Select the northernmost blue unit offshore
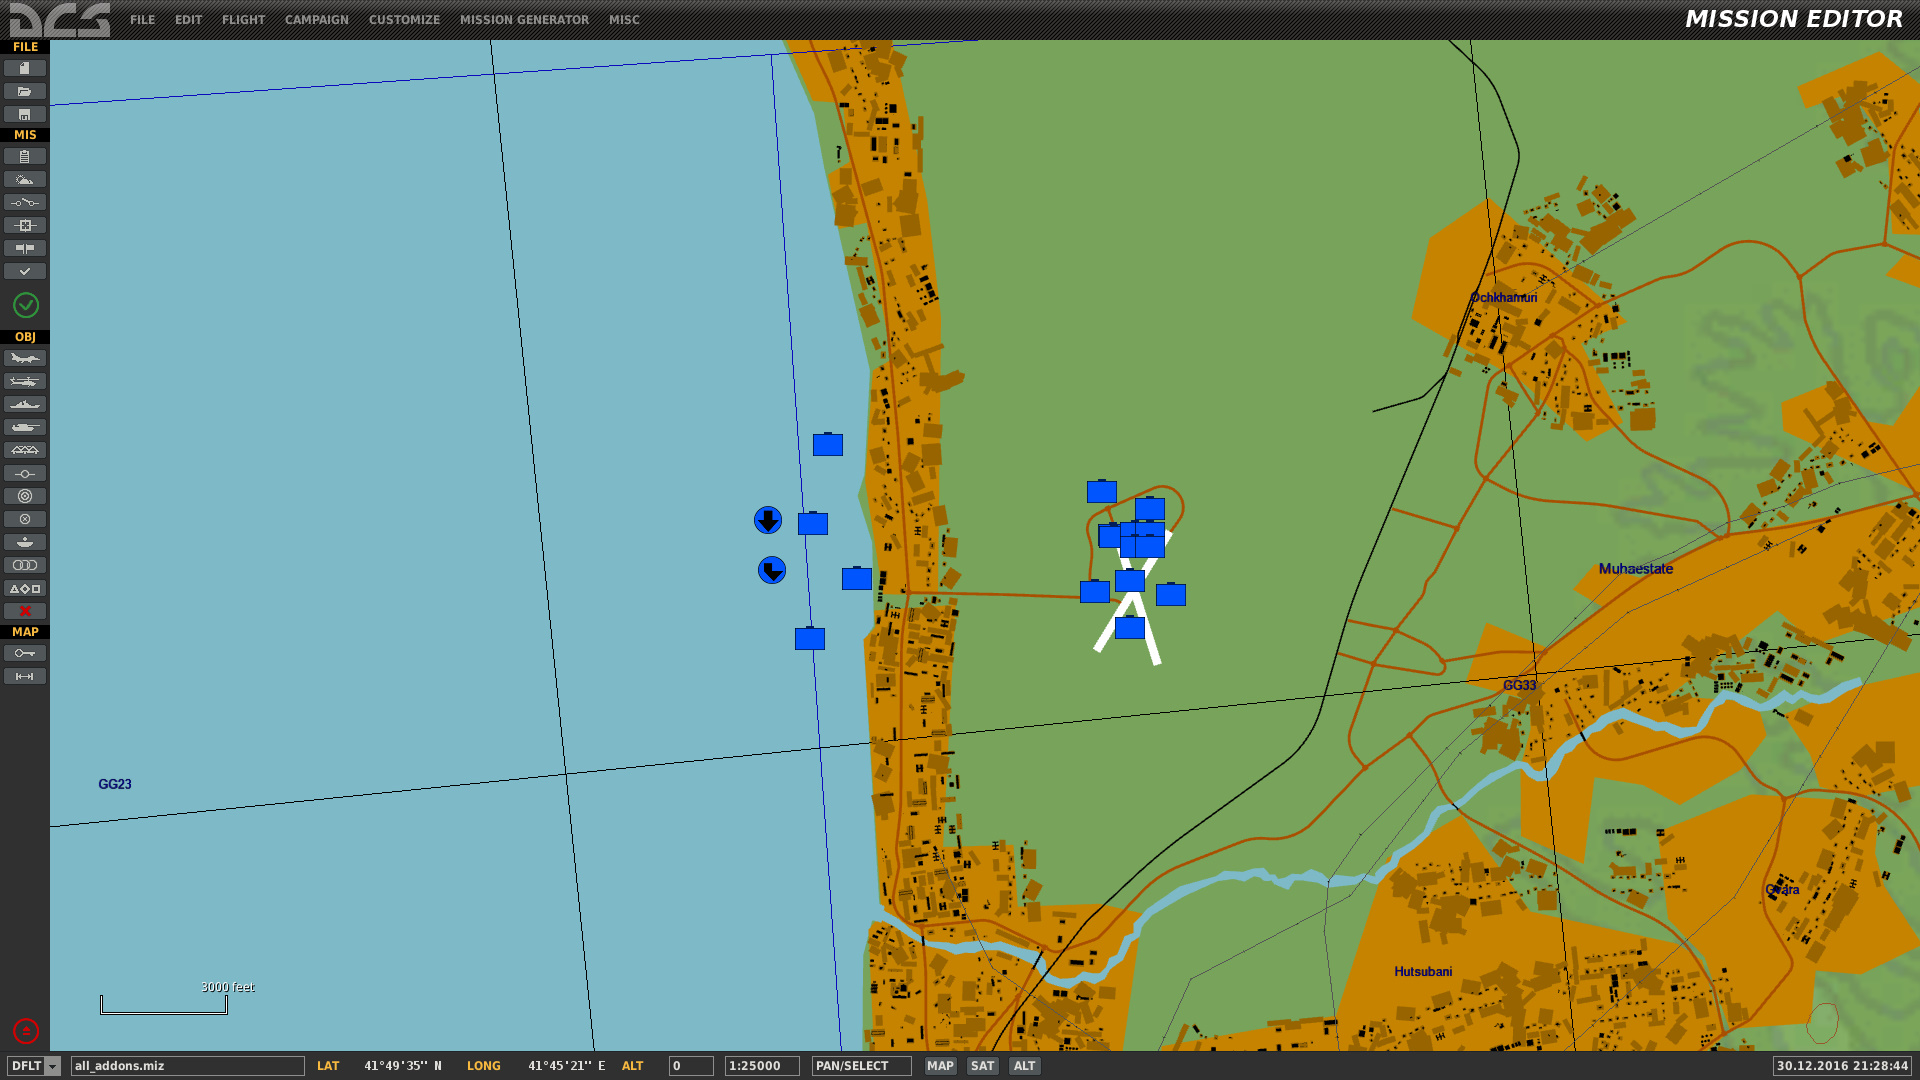This screenshot has height=1080, width=1920. (828, 444)
